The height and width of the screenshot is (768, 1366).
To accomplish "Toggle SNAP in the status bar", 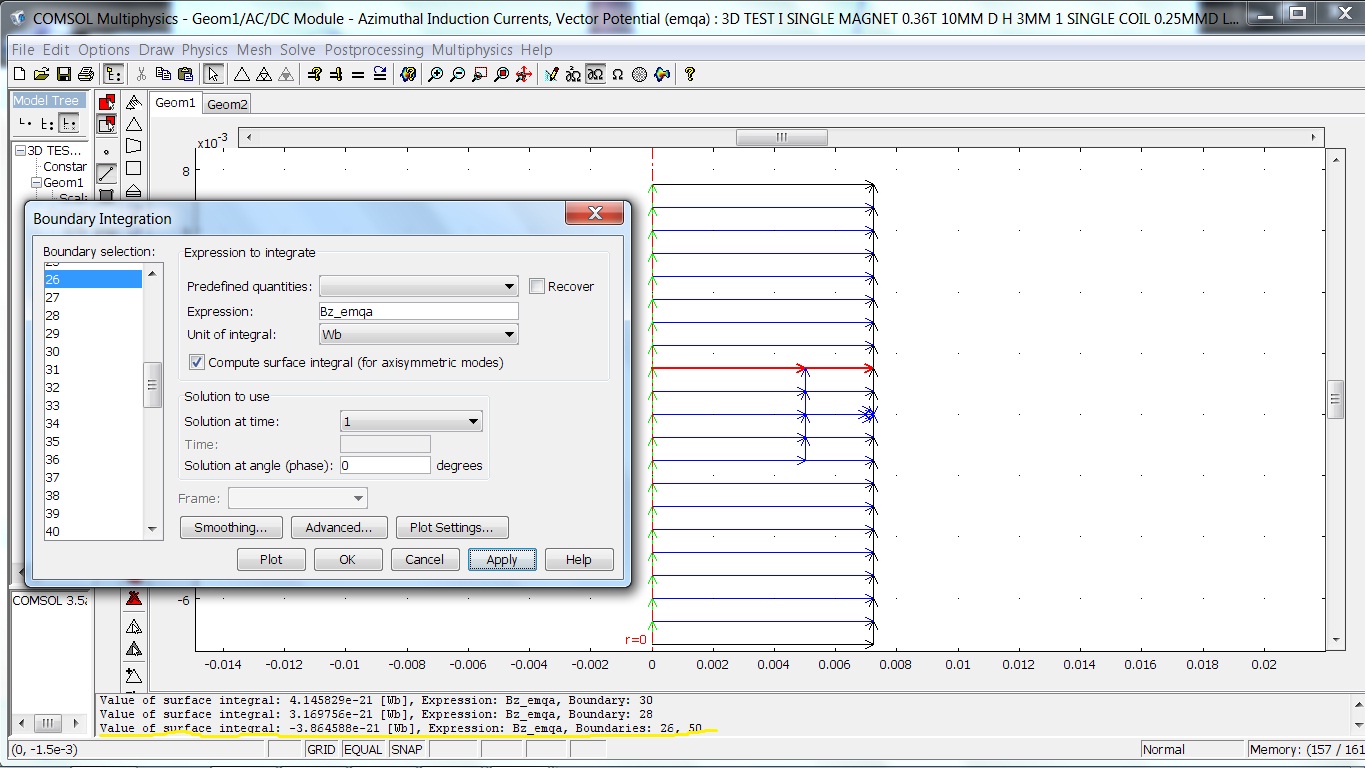I will [x=406, y=749].
